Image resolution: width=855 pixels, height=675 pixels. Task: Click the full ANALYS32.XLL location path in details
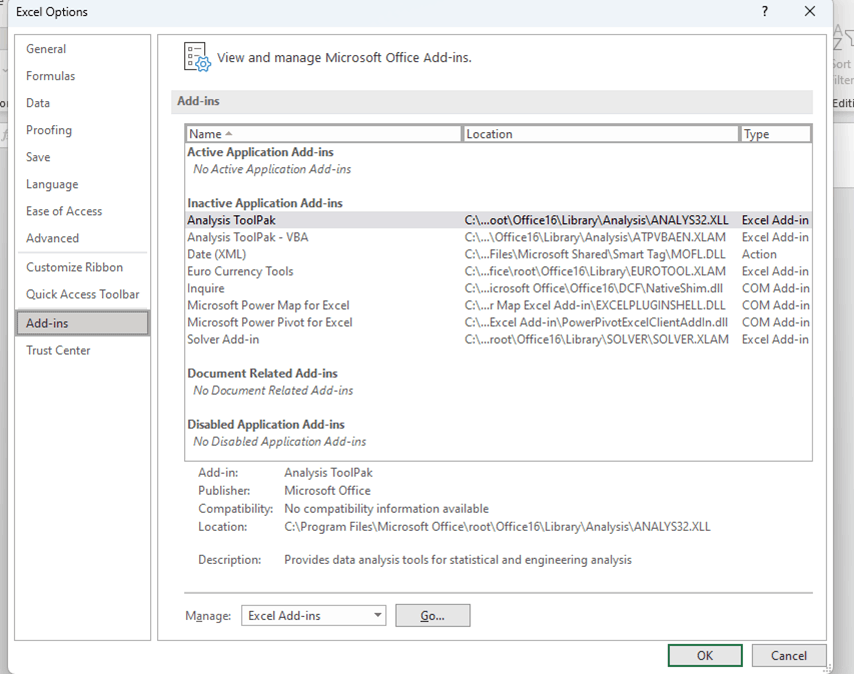(497, 527)
